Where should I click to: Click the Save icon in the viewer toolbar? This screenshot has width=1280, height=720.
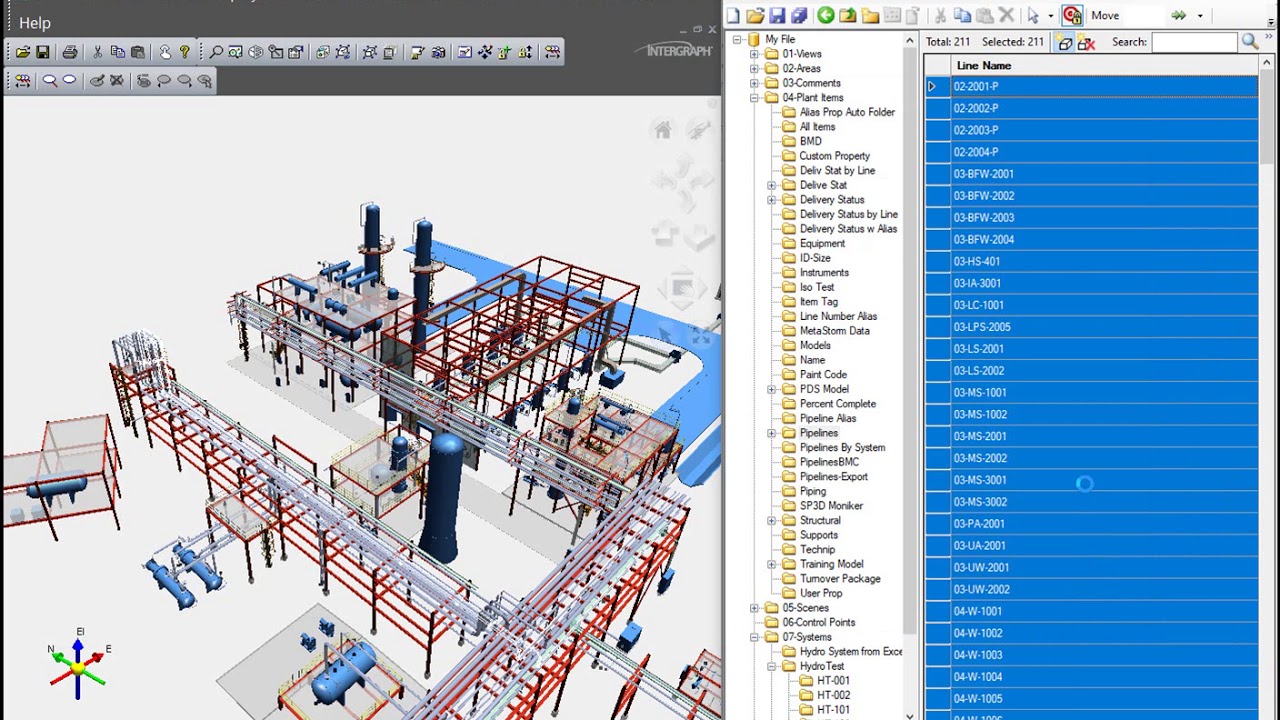(43, 52)
